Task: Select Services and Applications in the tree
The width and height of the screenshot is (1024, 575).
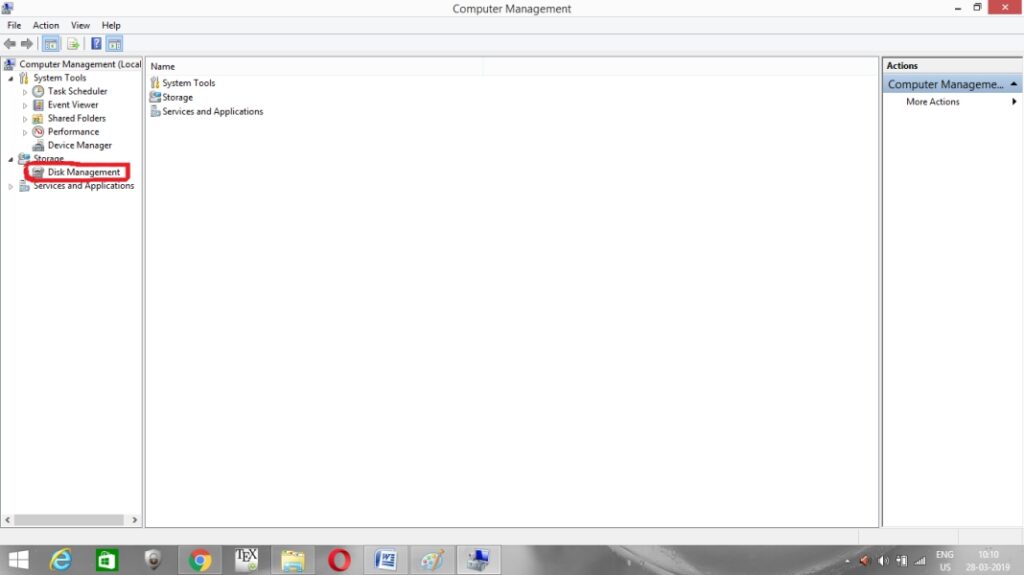Action: (84, 186)
